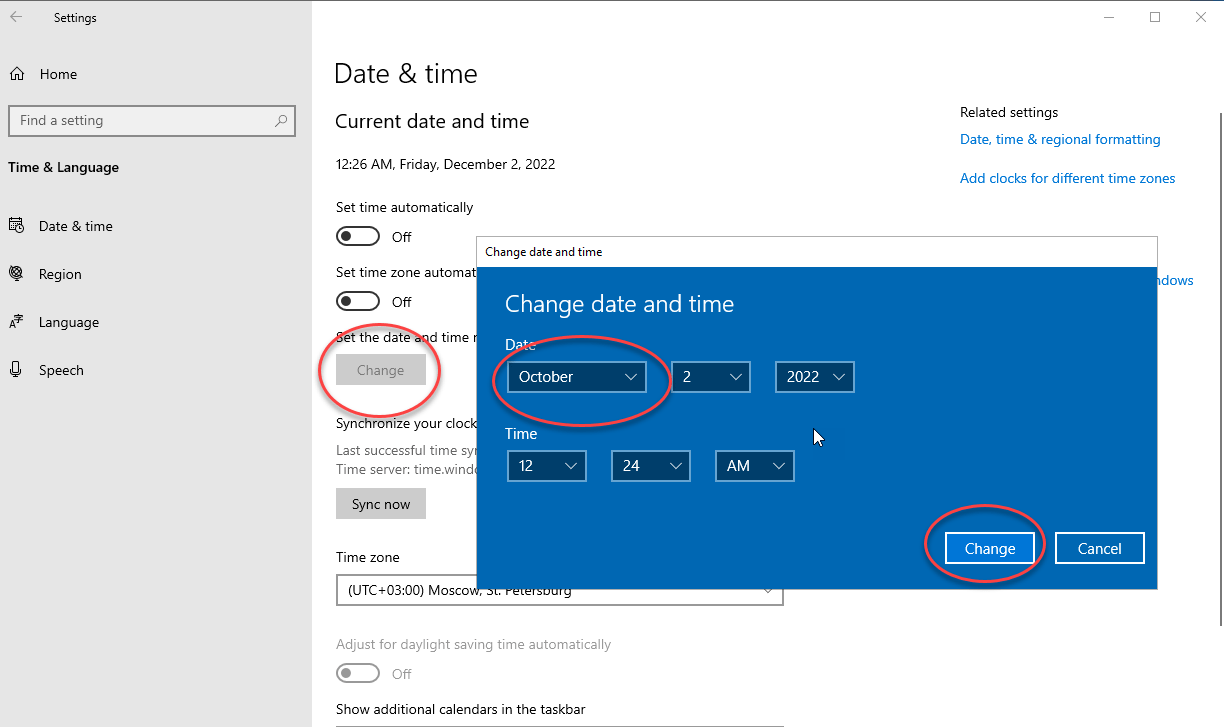
Task: Click the Time & Language heading
Action: [63, 167]
